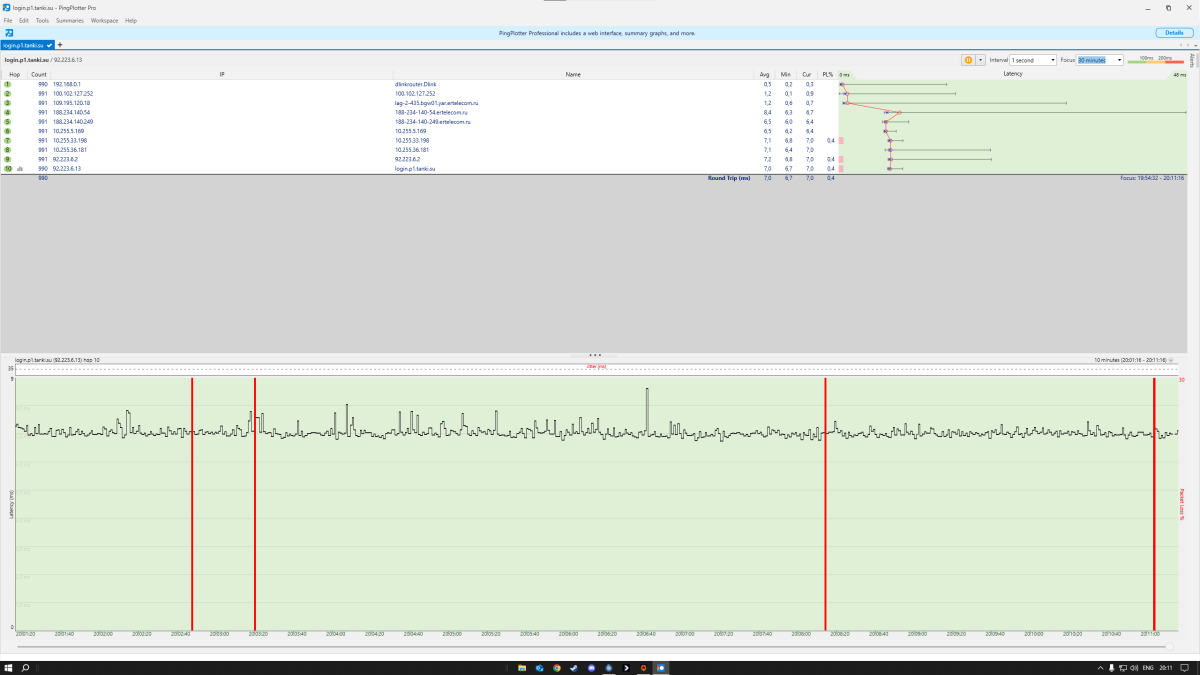The width and height of the screenshot is (1200, 675).
Task: Pause the trace with the orange button
Action: pyautogui.click(x=968, y=60)
